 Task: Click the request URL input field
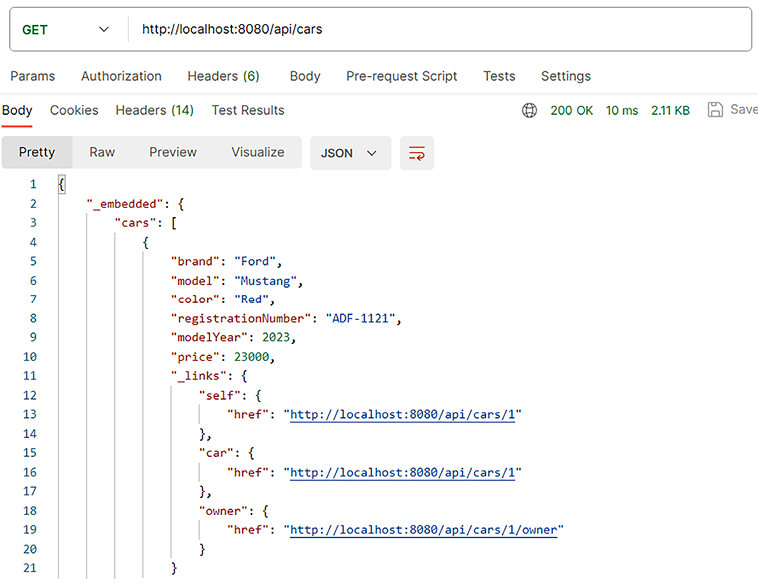click(440, 30)
